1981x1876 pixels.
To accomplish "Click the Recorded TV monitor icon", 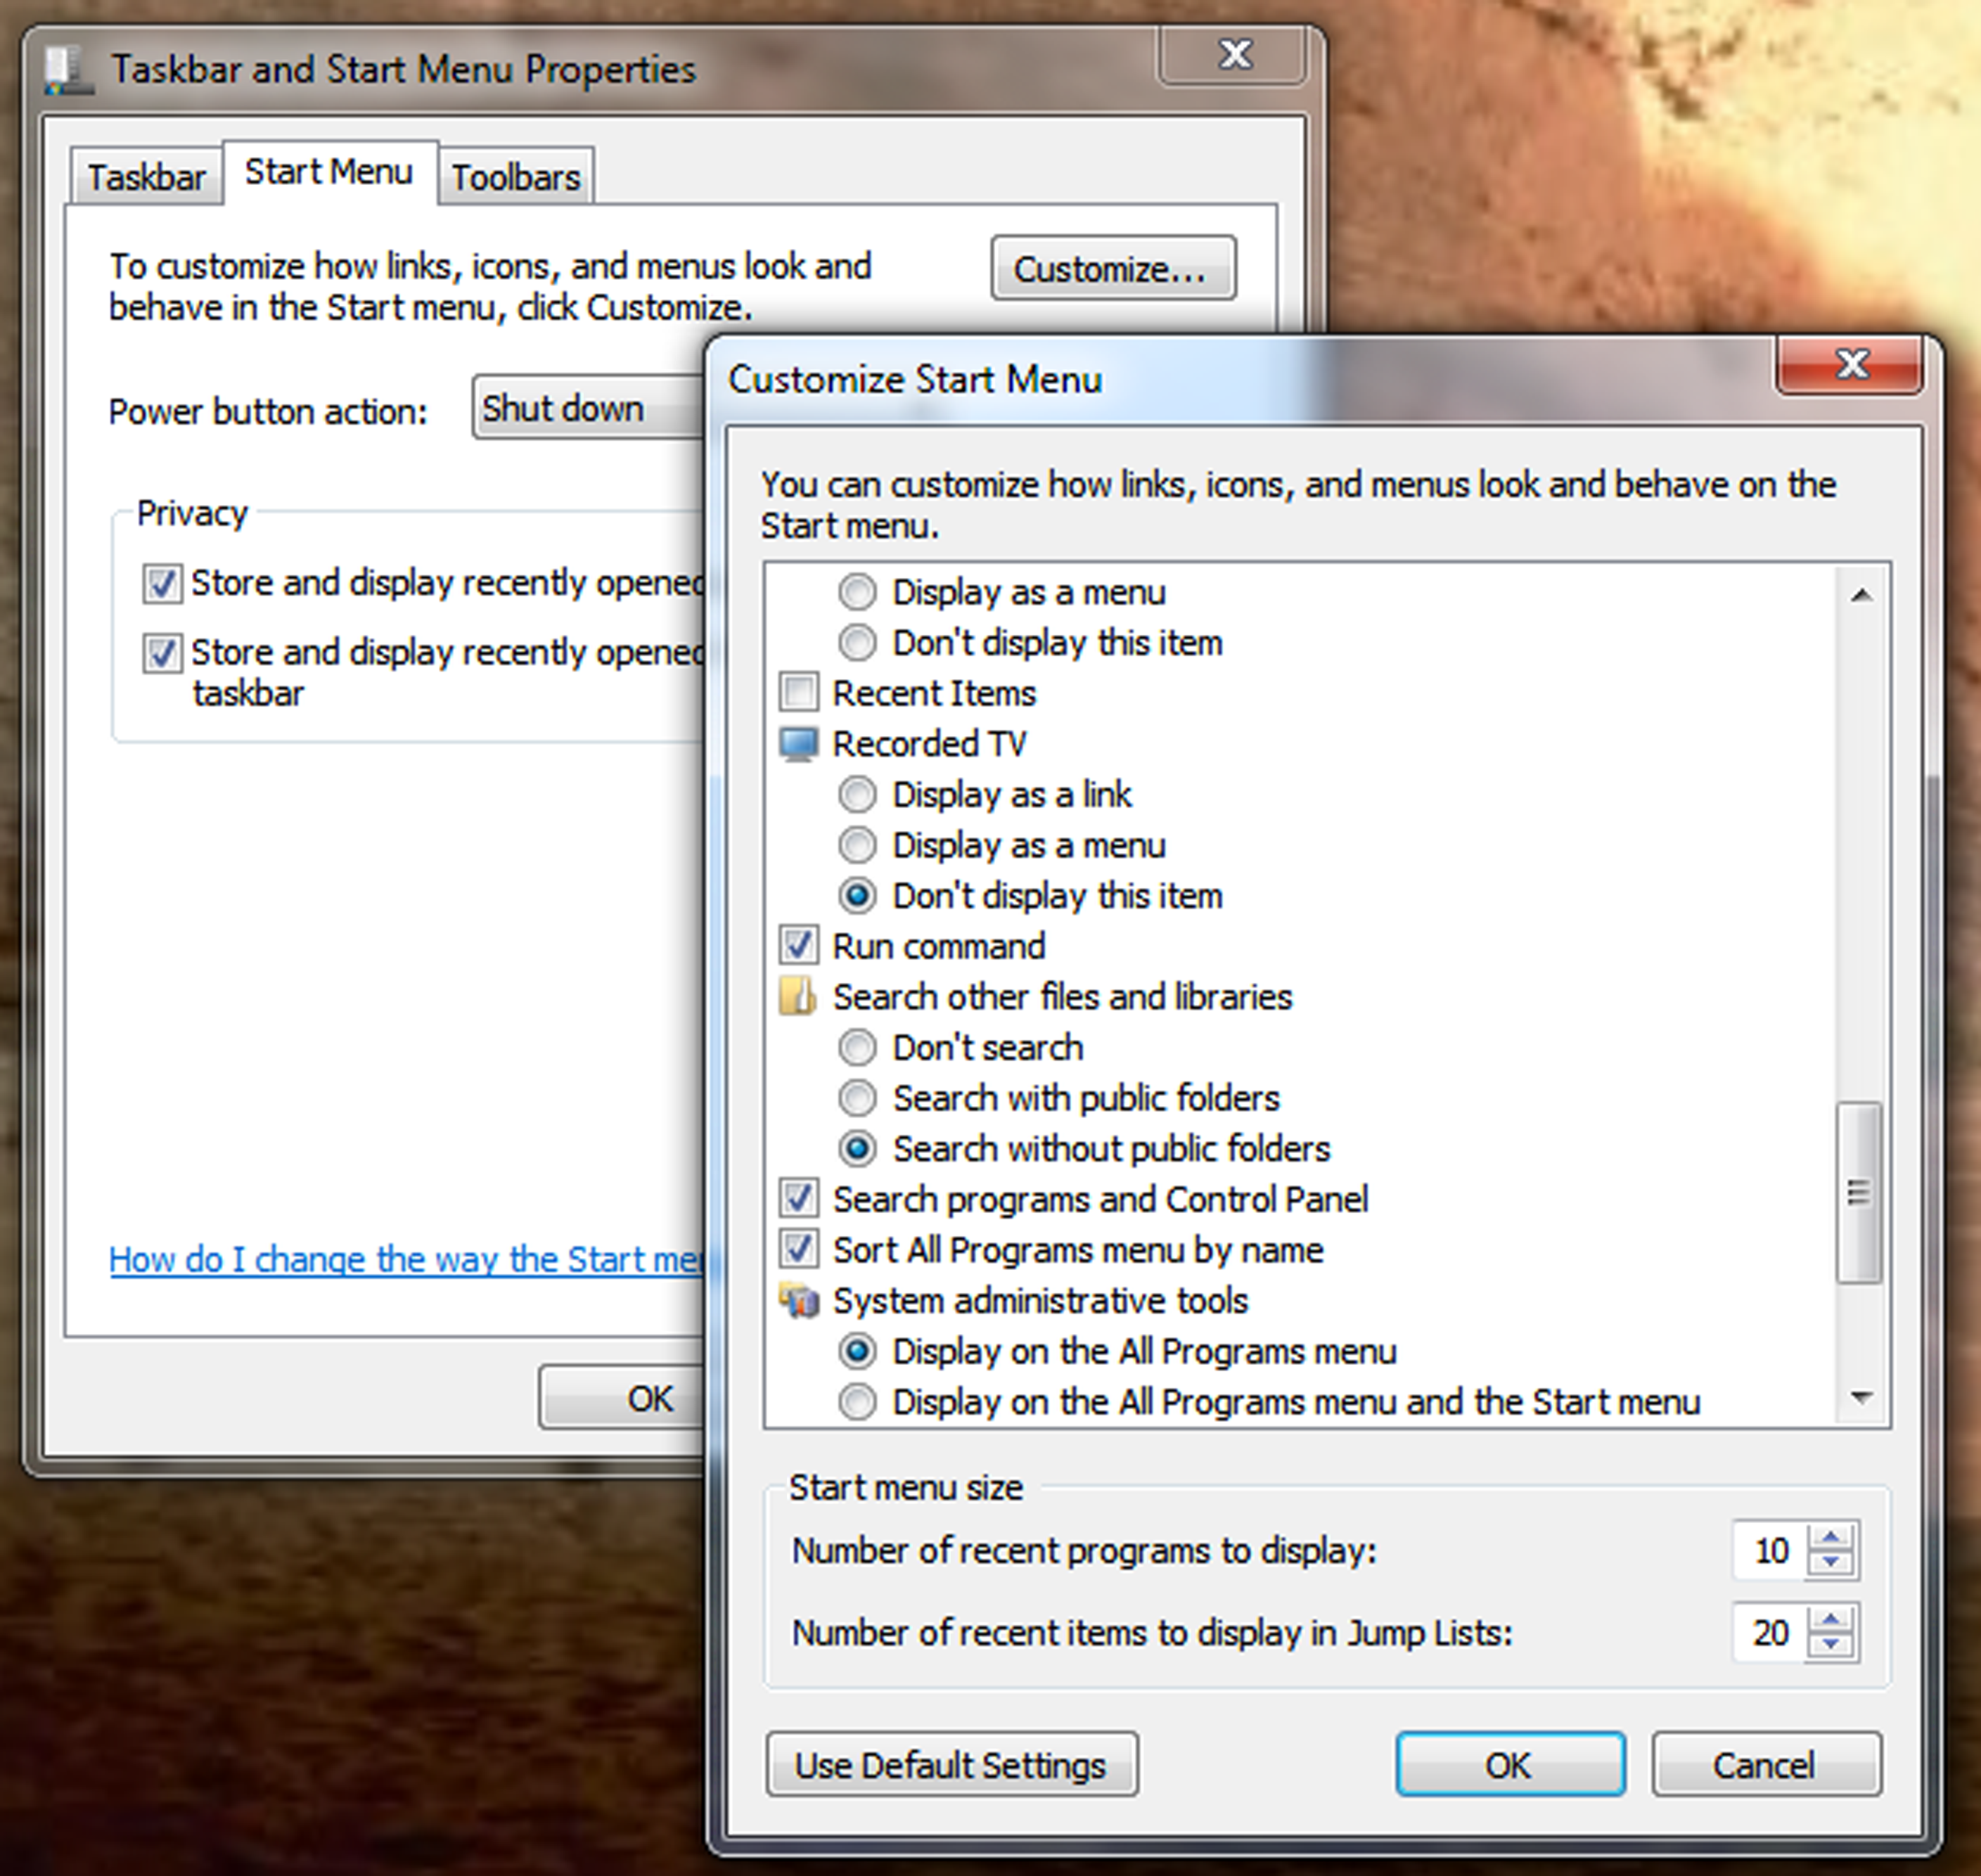I will pyautogui.click(x=798, y=744).
